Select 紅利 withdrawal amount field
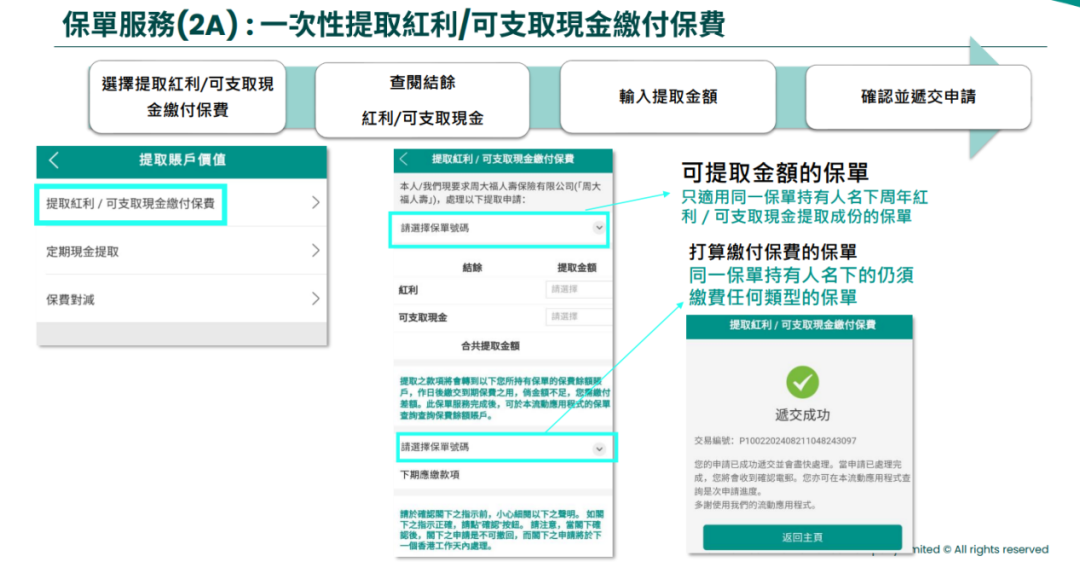Viewport: 1080px width, 562px height. (x=579, y=289)
